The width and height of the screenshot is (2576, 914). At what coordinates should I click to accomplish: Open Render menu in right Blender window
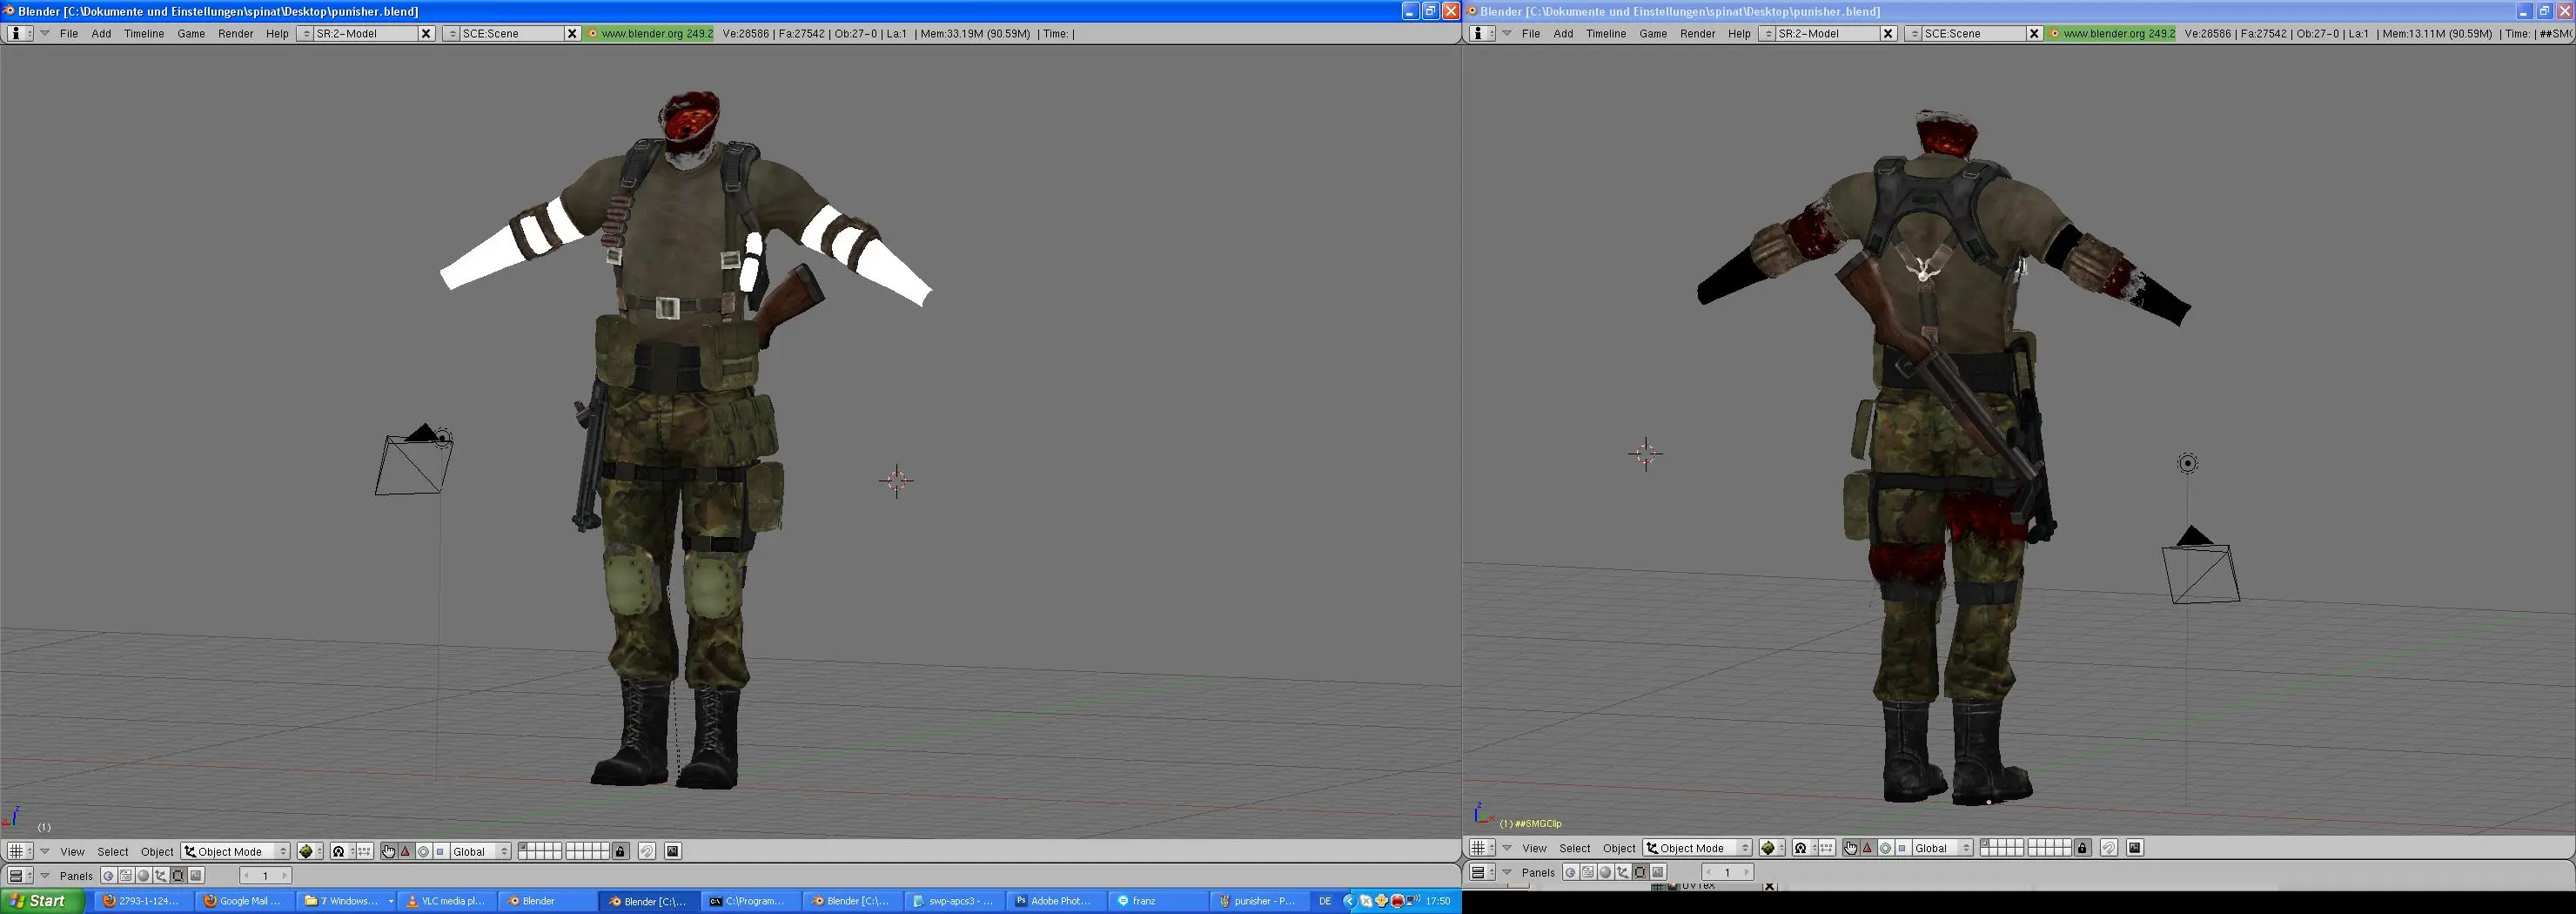click(1698, 33)
